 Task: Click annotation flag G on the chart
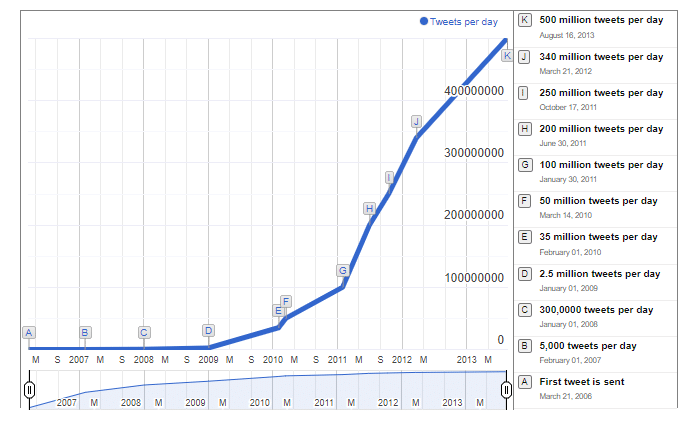point(343,270)
